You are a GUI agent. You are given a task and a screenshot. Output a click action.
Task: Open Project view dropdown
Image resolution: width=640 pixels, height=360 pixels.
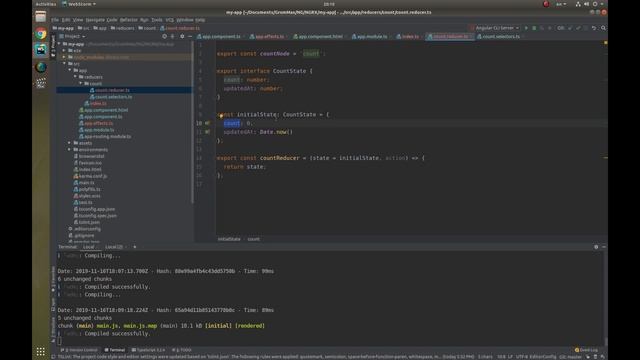[x=73, y=36]
